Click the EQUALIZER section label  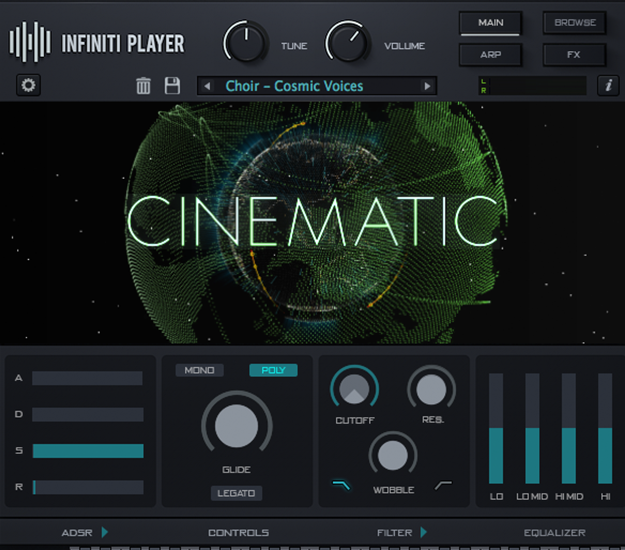(554, 532)
